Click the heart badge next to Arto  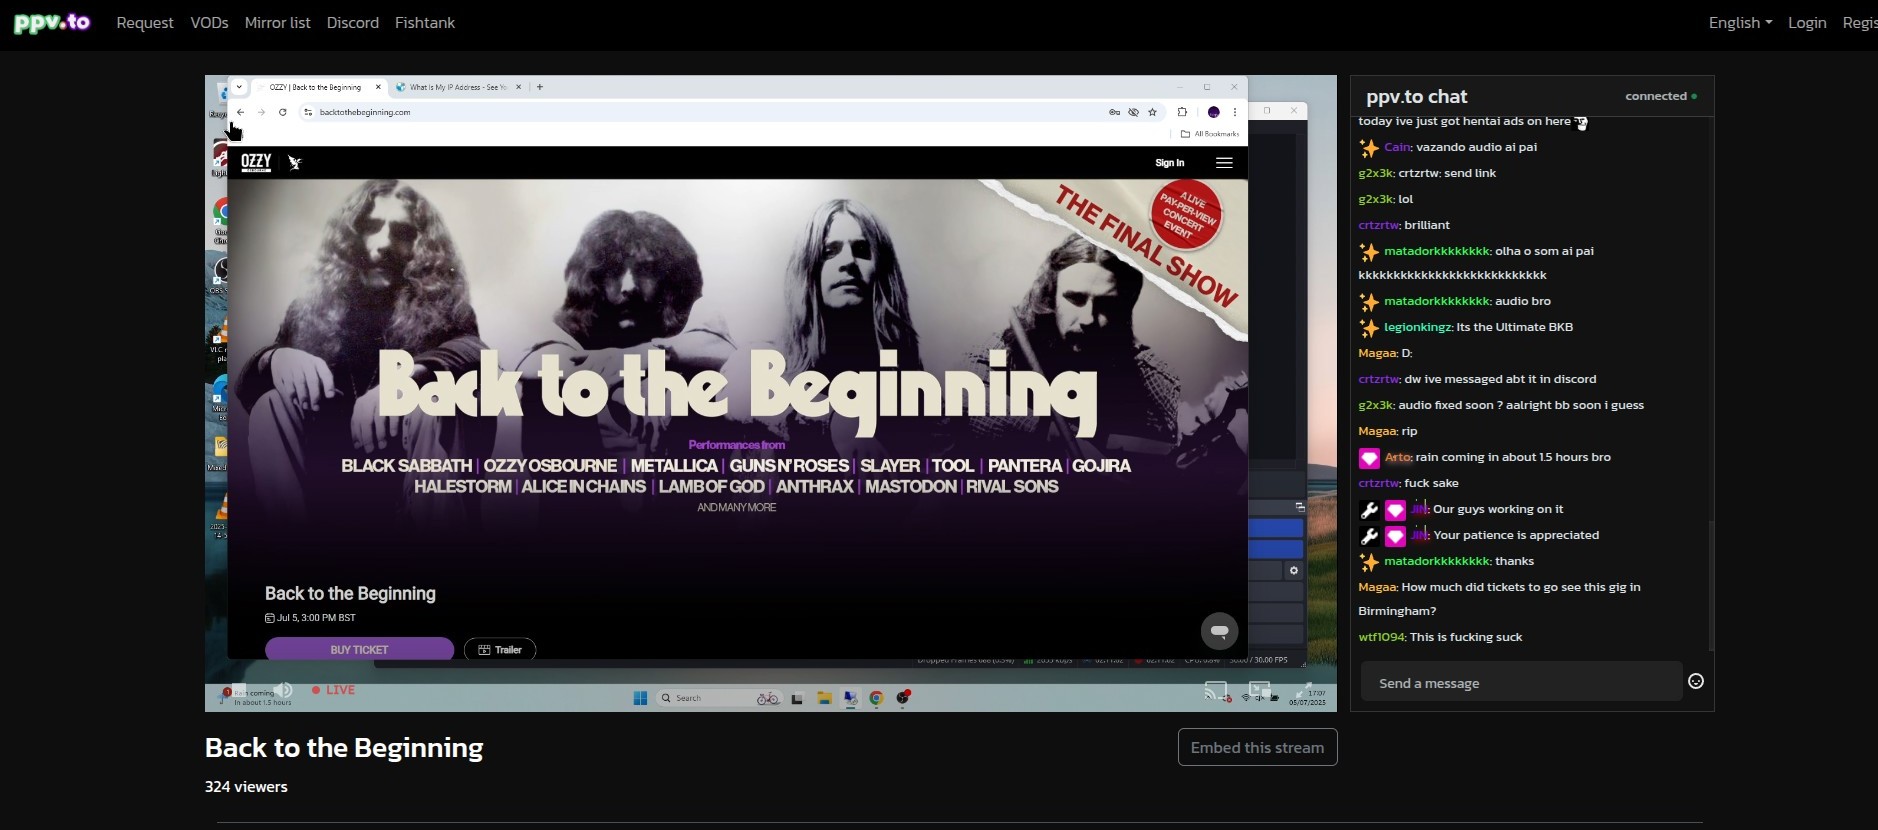pos(1369,458)
